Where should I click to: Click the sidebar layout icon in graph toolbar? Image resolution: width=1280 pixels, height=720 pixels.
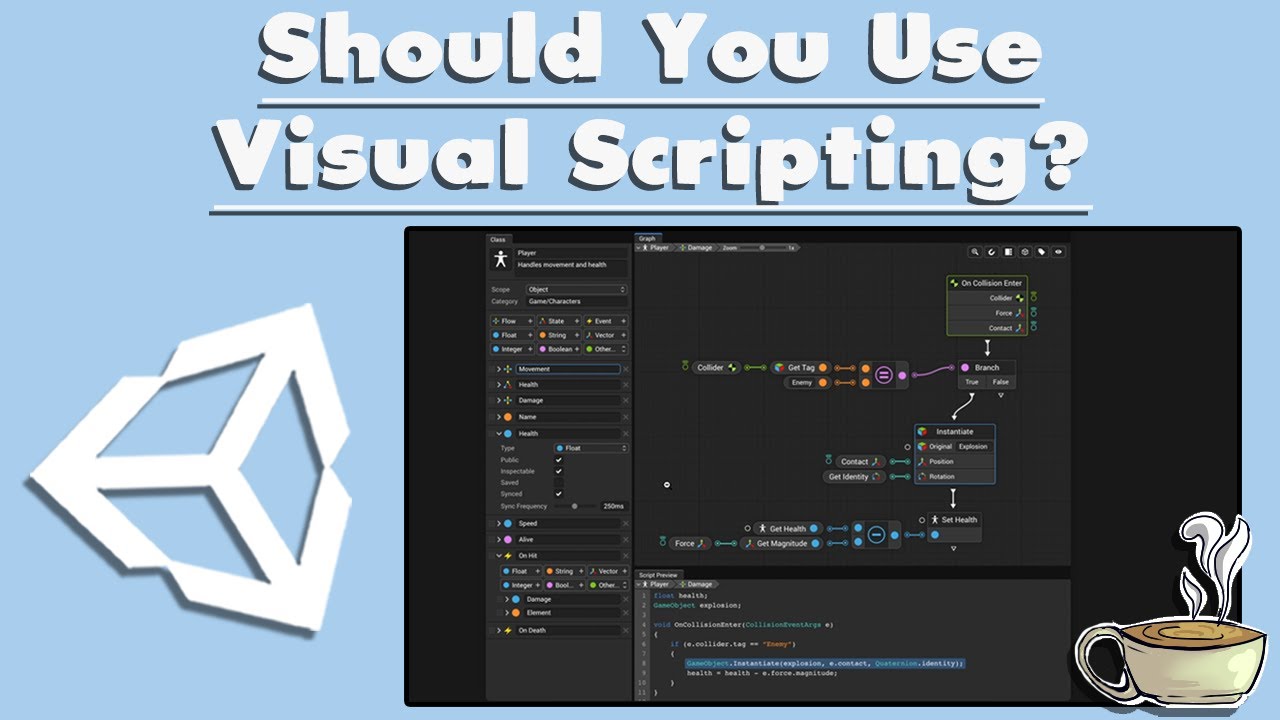(1007, 251)
